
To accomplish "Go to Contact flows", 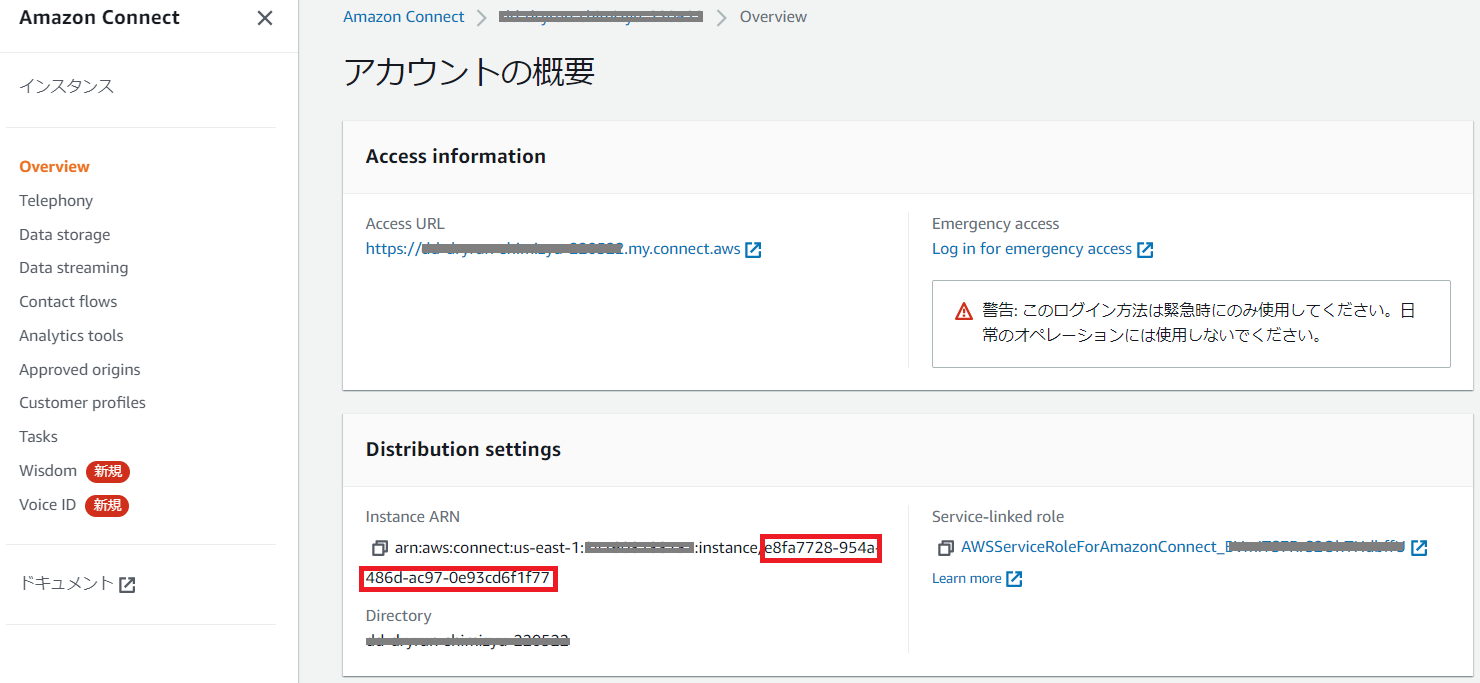I will [x=68, y=302].
